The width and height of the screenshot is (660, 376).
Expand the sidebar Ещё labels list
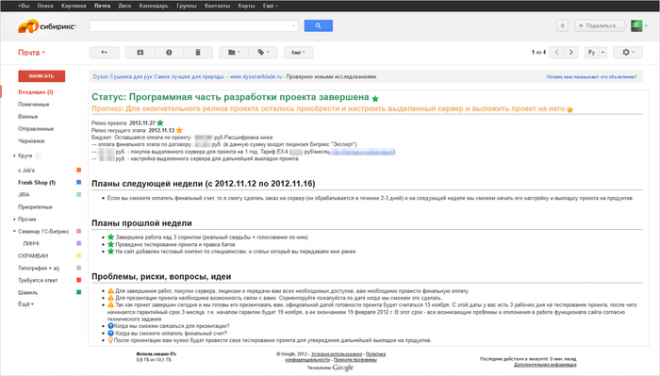pyautogui.click(x=26, y=304)
